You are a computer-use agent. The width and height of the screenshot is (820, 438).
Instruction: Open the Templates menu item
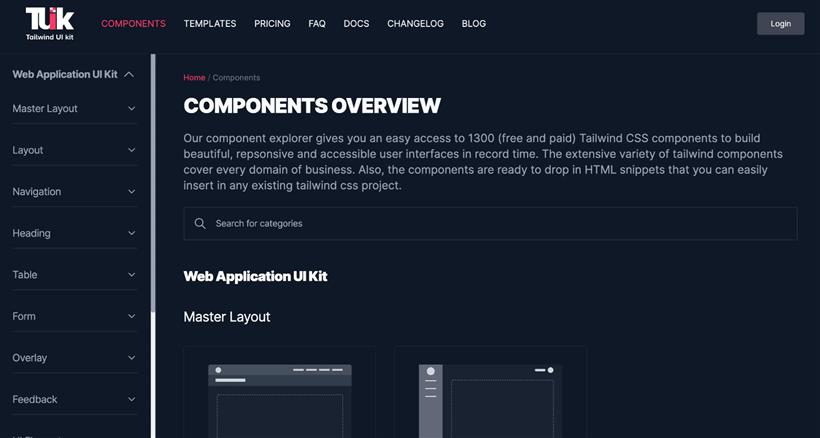[210, 24]
